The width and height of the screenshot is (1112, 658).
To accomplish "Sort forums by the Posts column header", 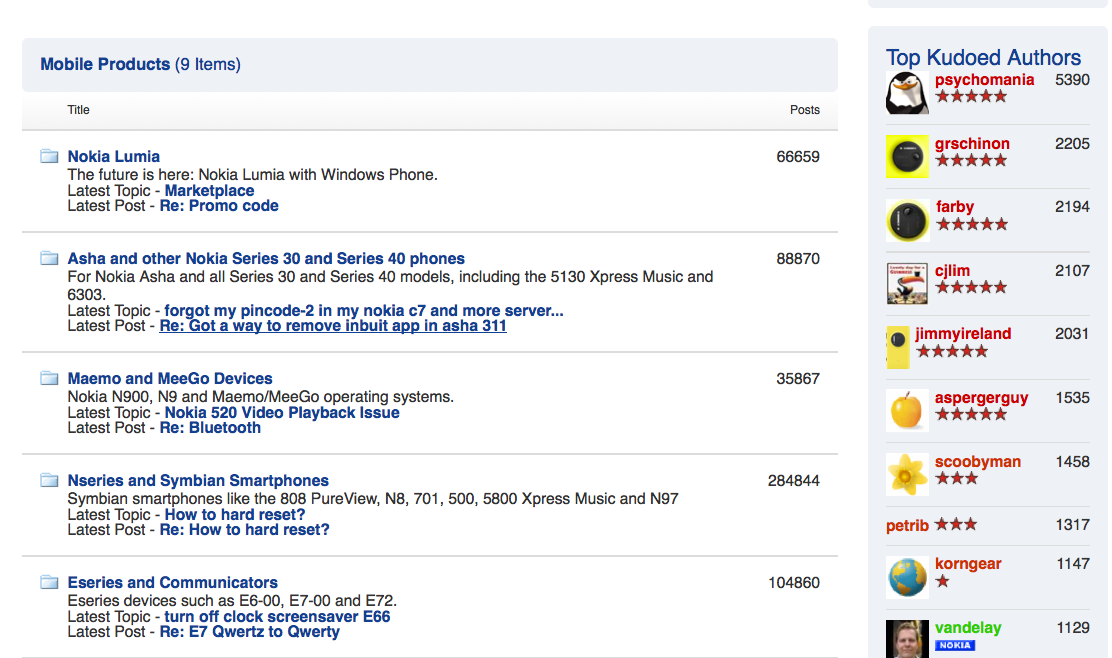I will (x=805, y=110).
